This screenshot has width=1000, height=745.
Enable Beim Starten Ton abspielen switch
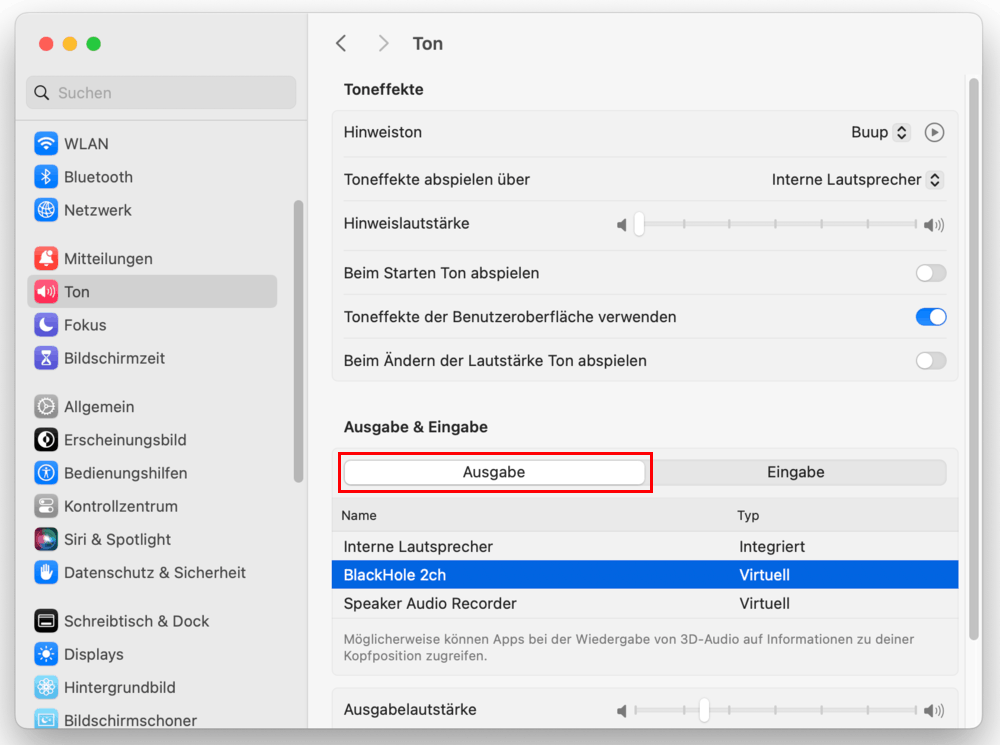click(930, 273)
